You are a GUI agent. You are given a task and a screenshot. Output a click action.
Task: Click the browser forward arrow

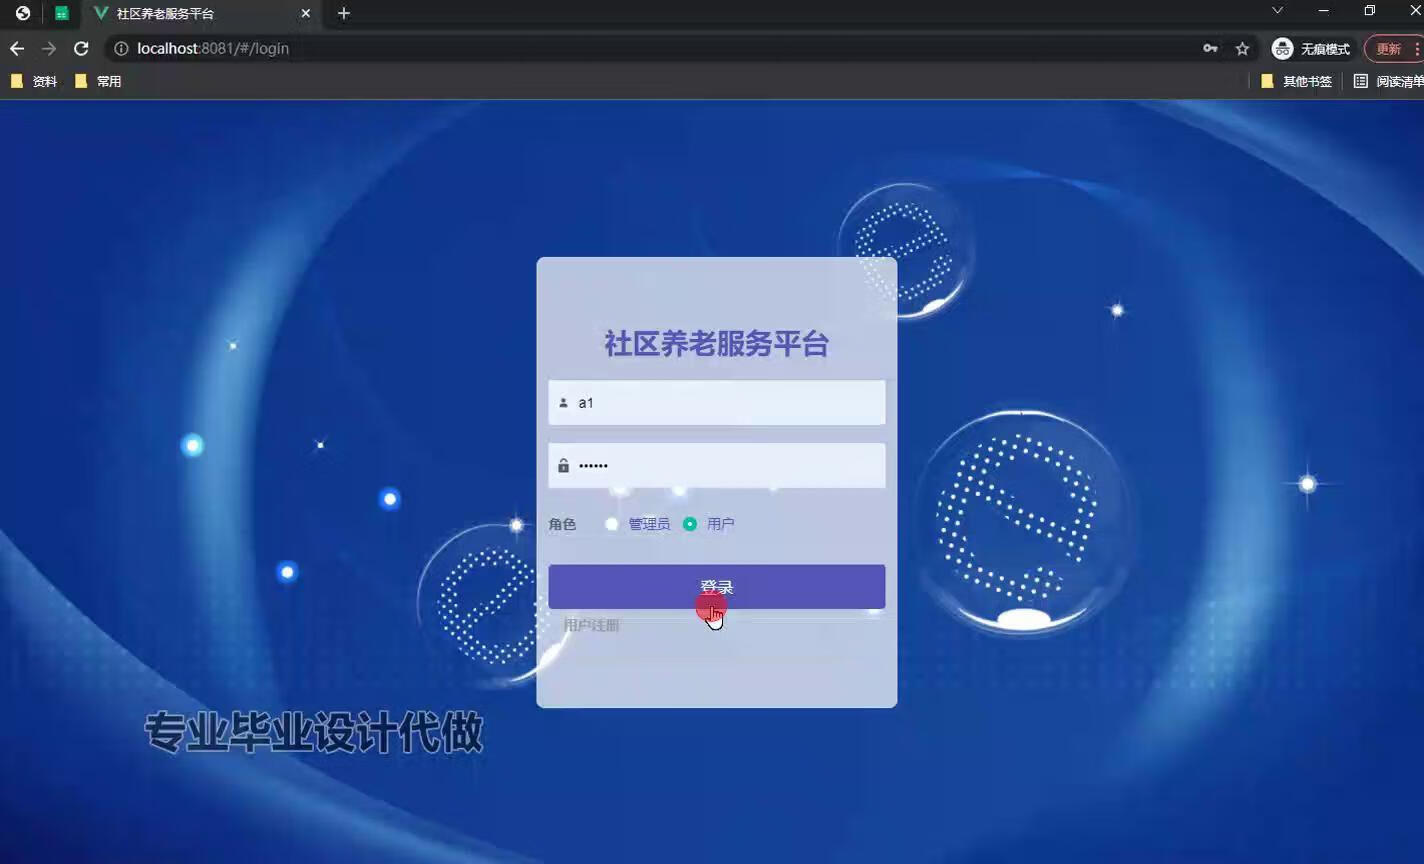coord(49,48)
